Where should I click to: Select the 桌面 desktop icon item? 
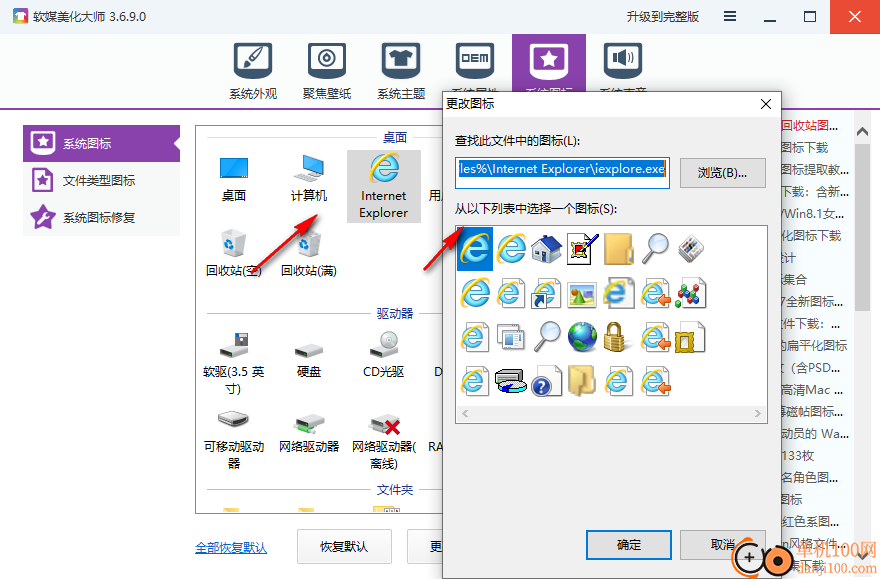[x=234, y=180]
